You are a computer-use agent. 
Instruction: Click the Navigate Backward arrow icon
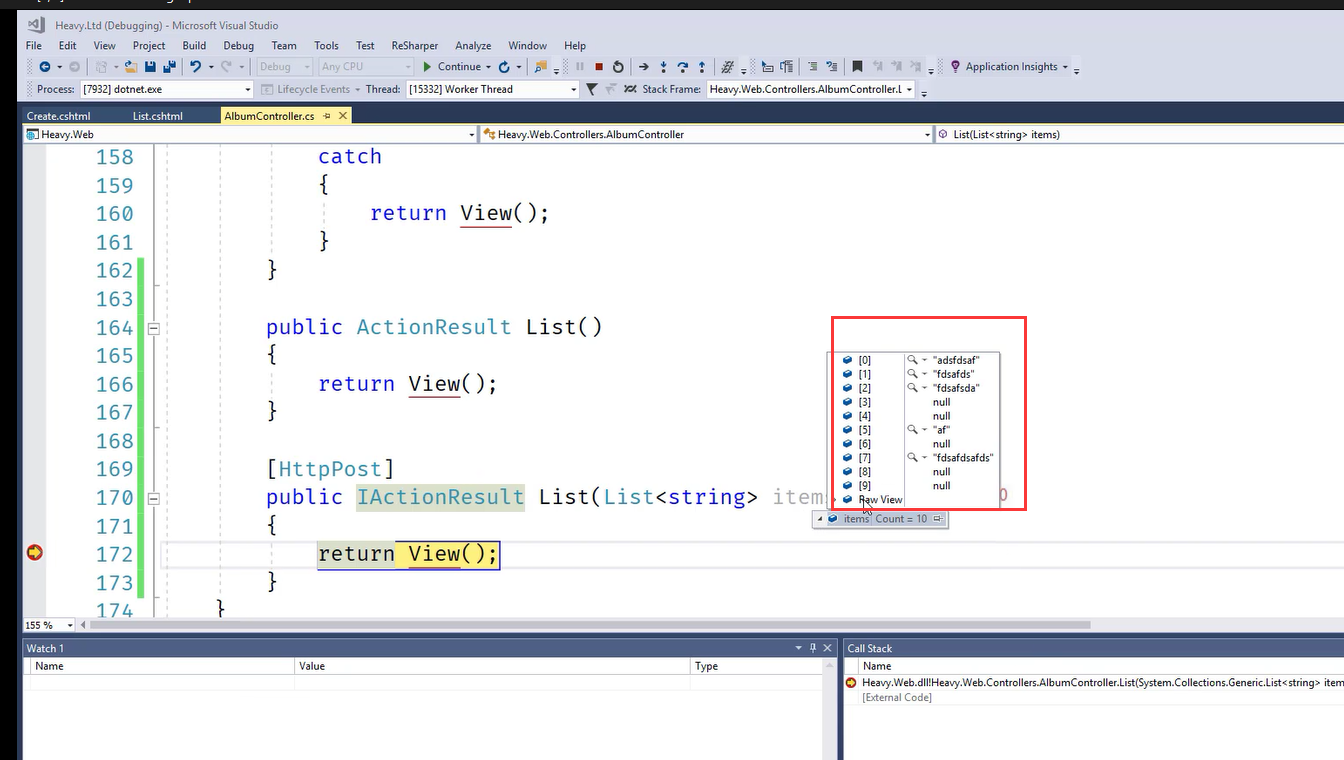(44, 67)
